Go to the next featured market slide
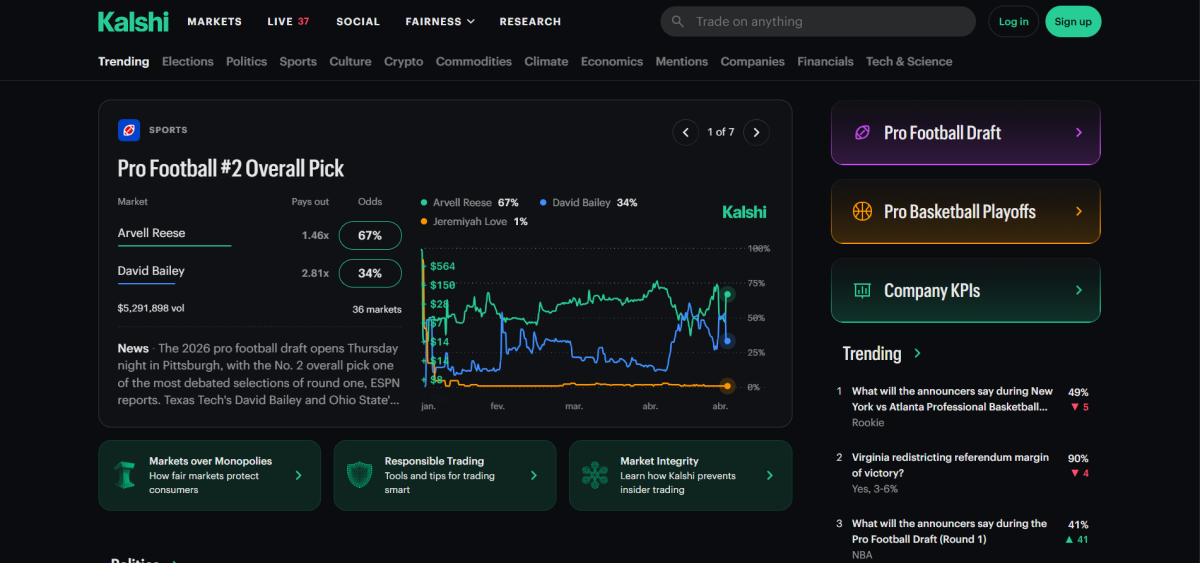1200x563 pixels. click(x=757, y=131)
